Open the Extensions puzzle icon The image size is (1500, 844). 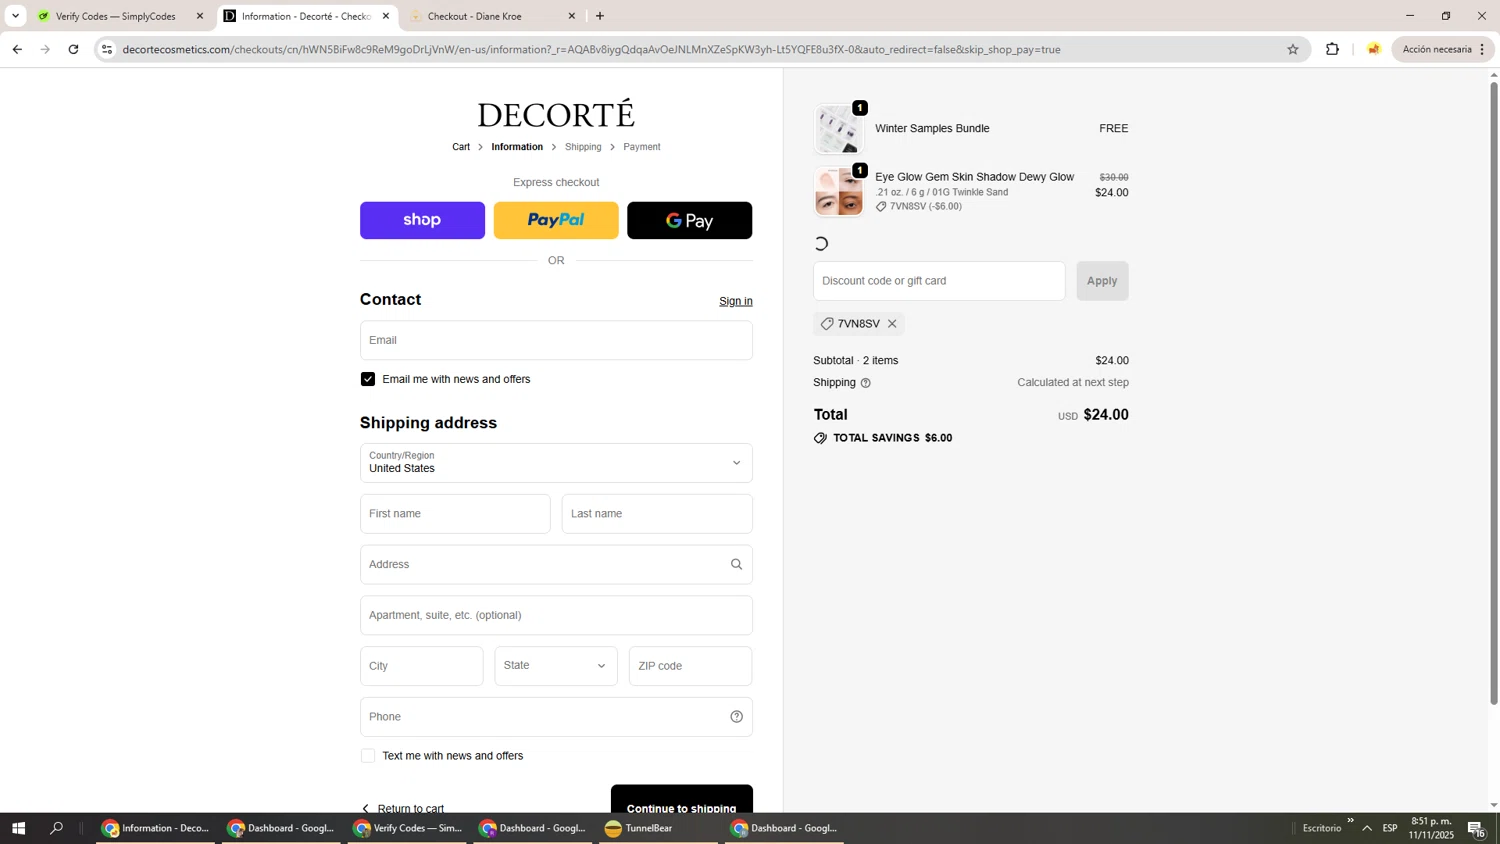click(x=1332, y=49)
